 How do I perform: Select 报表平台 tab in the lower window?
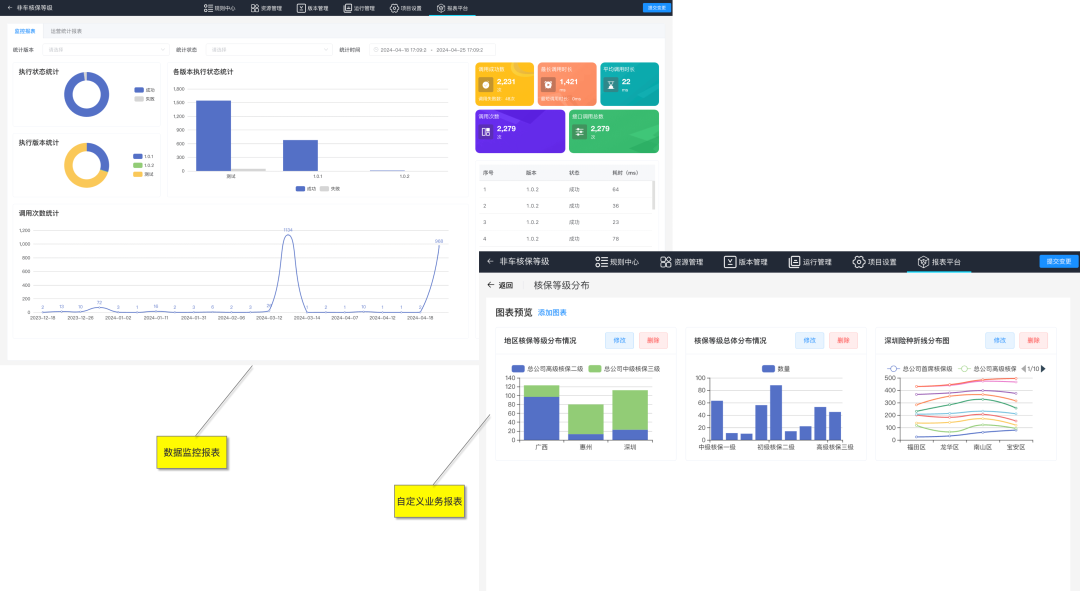tap(939, 262)
